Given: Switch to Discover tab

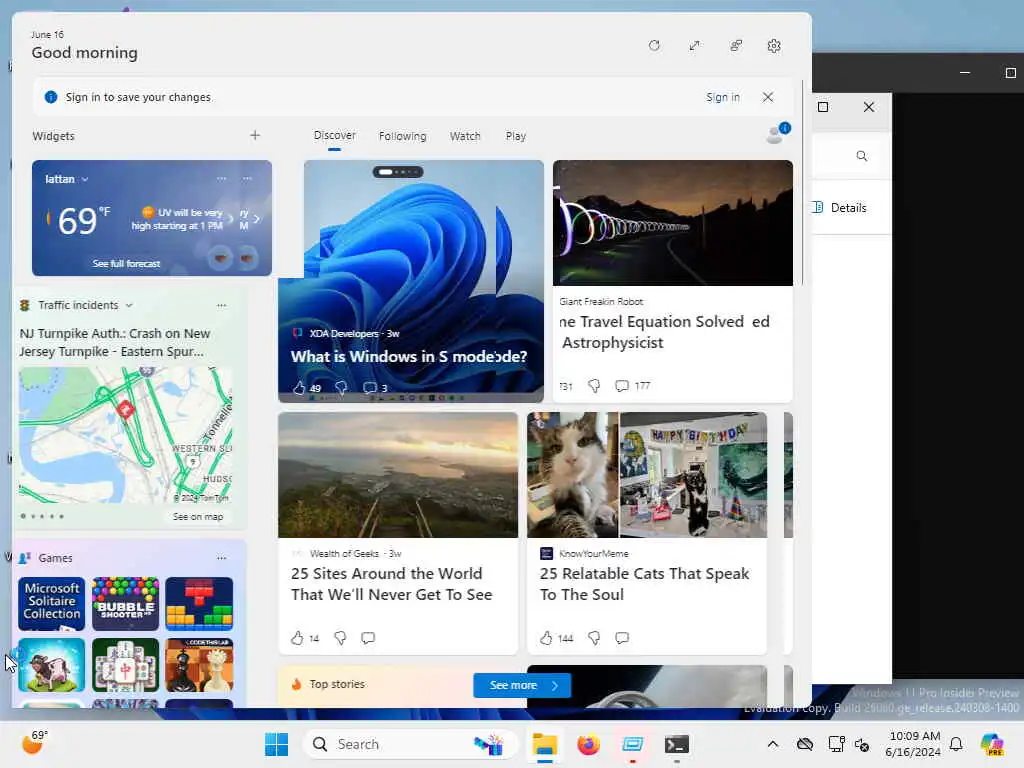Looking at the screenshot, I should (334, 135).
